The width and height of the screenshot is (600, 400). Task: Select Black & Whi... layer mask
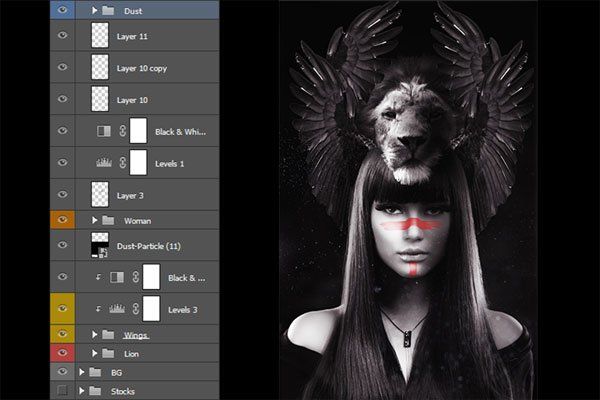(138, 131)
